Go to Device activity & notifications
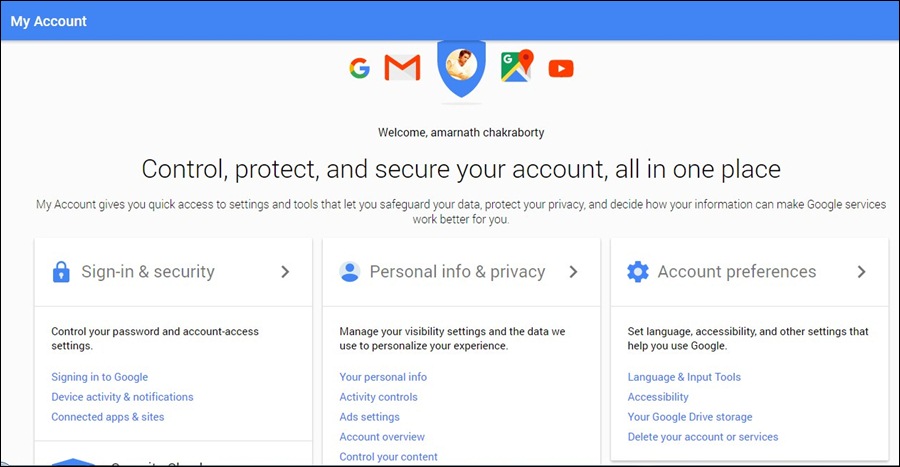 tap(122, 397)
